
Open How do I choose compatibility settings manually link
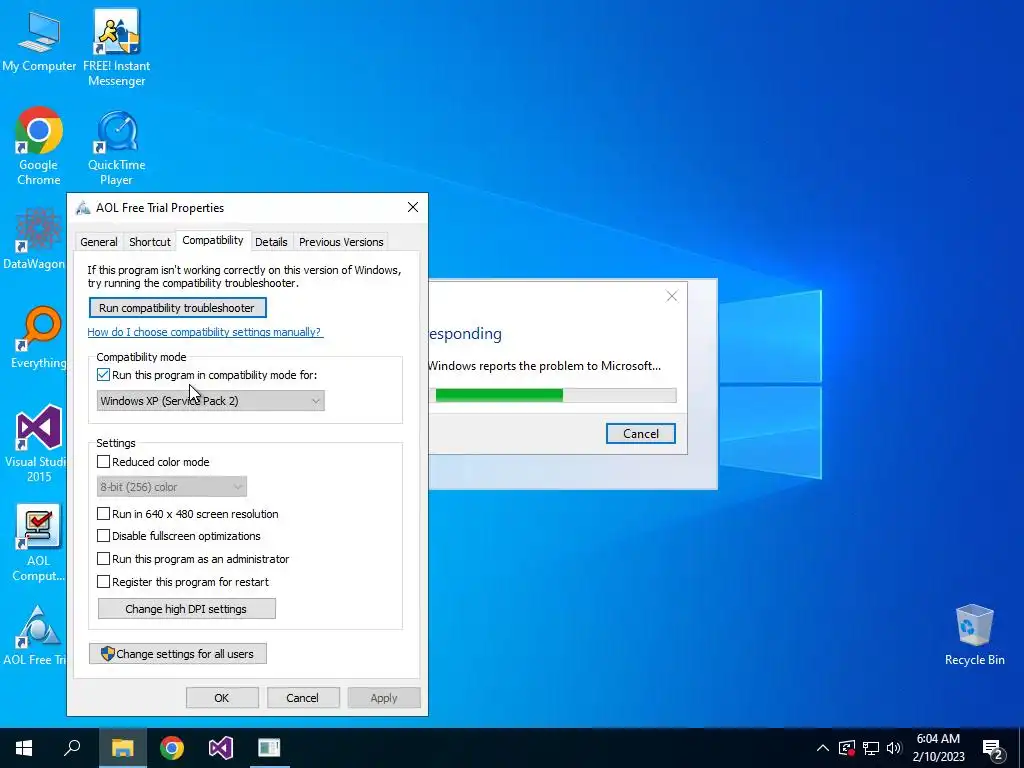205,332
